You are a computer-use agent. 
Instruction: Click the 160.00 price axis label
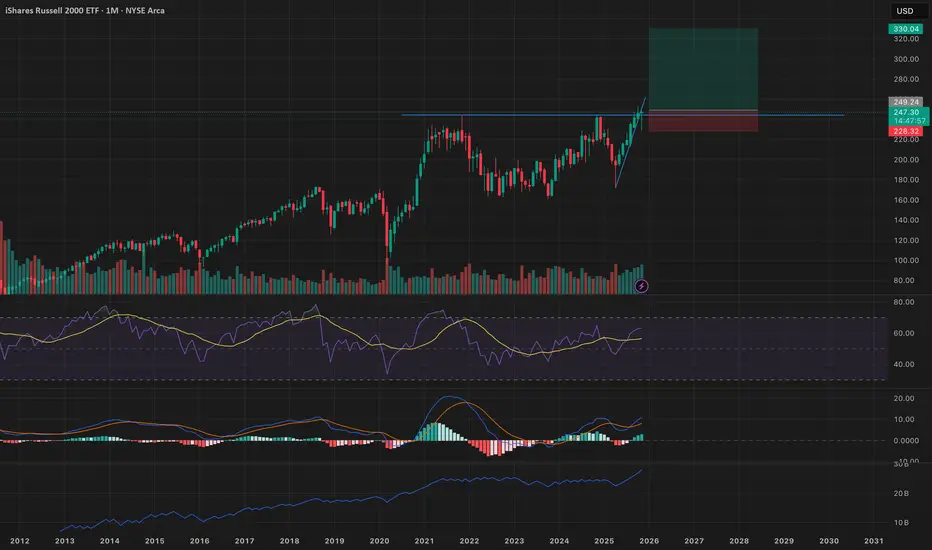coord(906,200)
